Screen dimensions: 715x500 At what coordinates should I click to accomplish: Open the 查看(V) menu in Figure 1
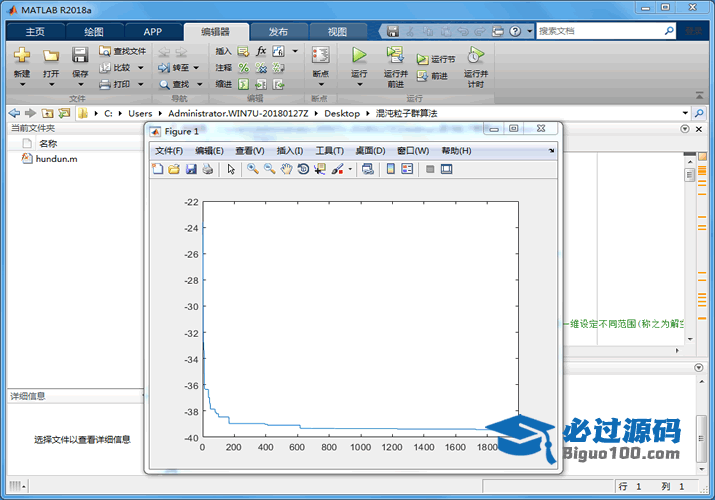point(249,151)
